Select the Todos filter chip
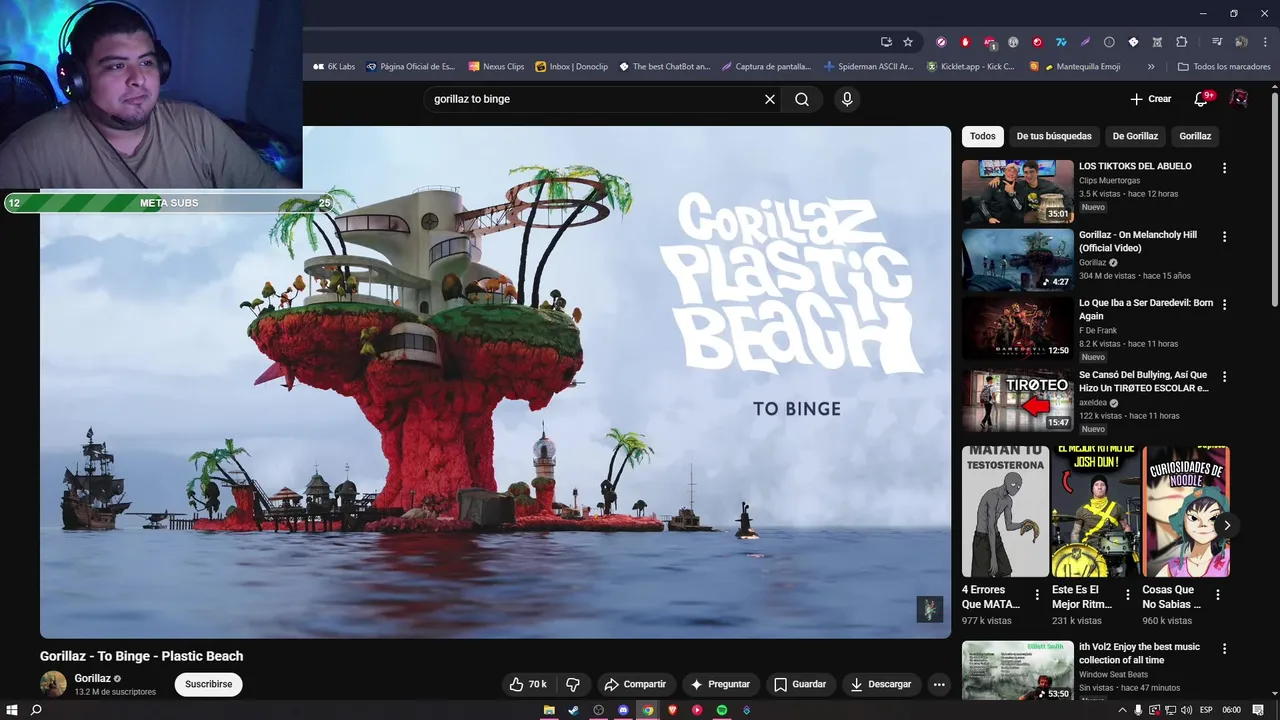 coord(983,136)
